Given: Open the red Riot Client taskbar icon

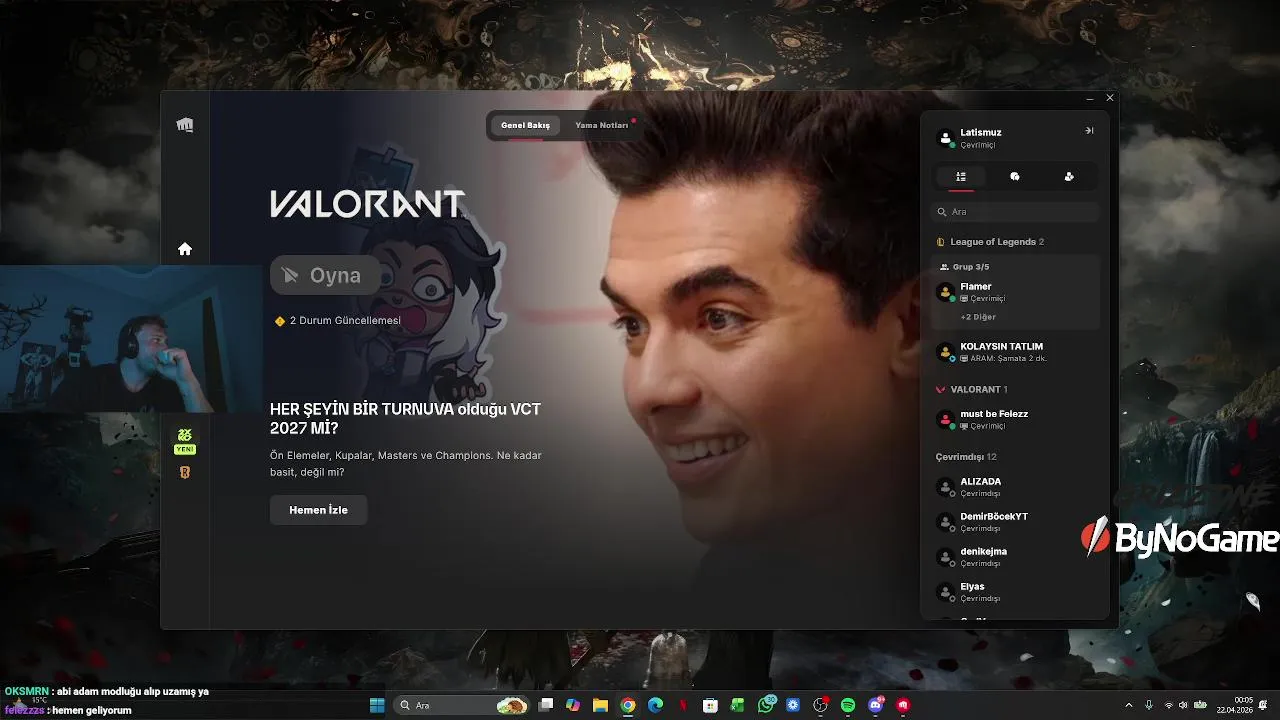Looking at the screenshot, I should [903, 705].
